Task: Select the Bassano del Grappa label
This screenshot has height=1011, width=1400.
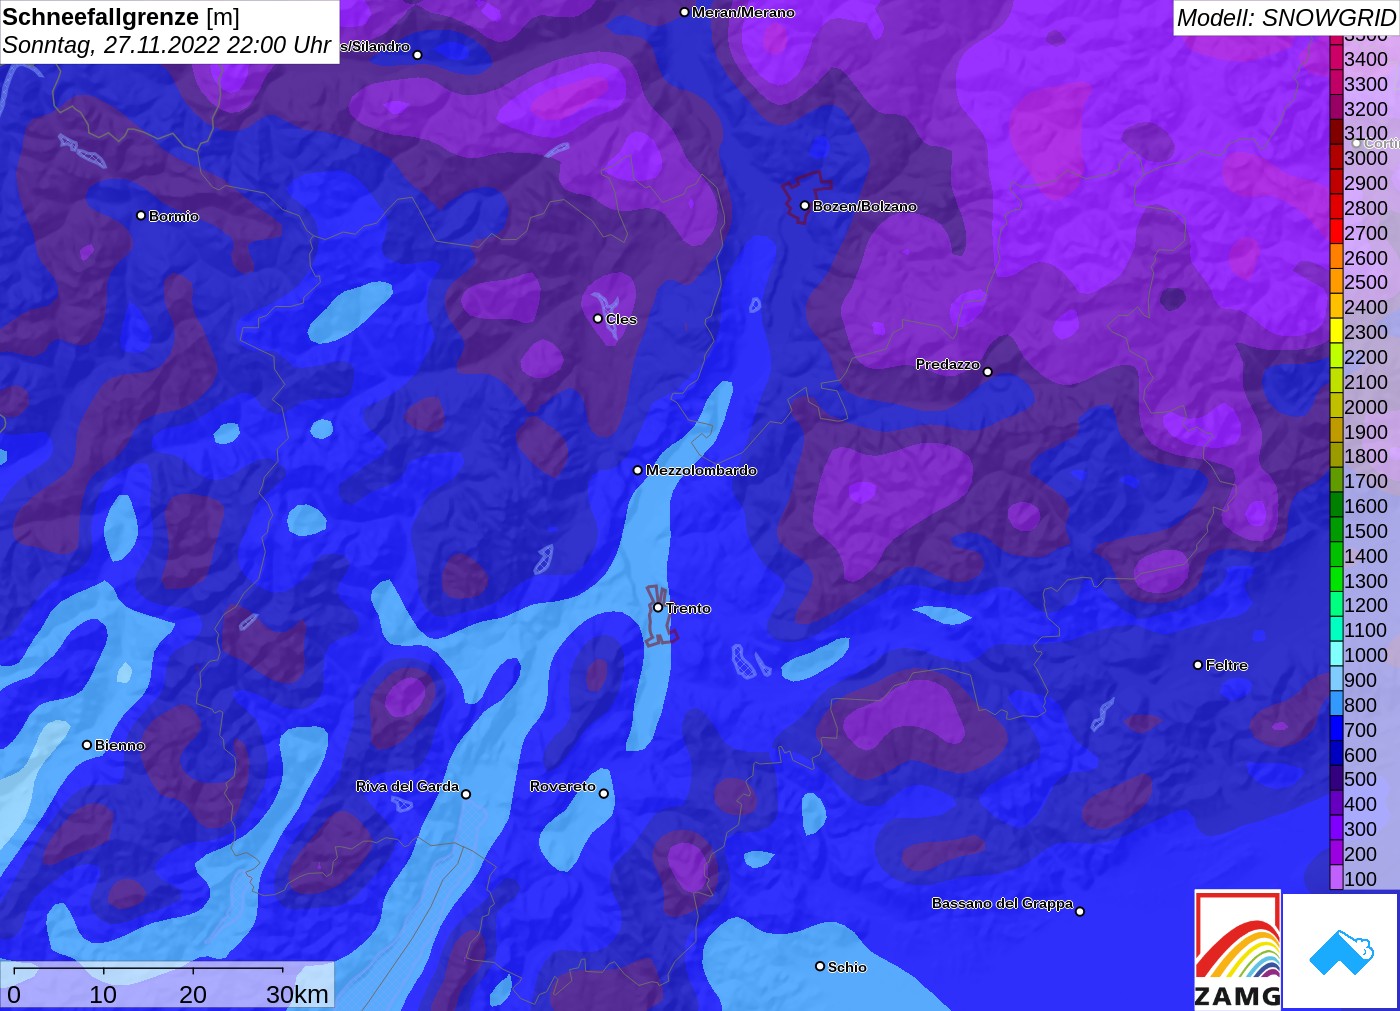Action: [1002, 903]
